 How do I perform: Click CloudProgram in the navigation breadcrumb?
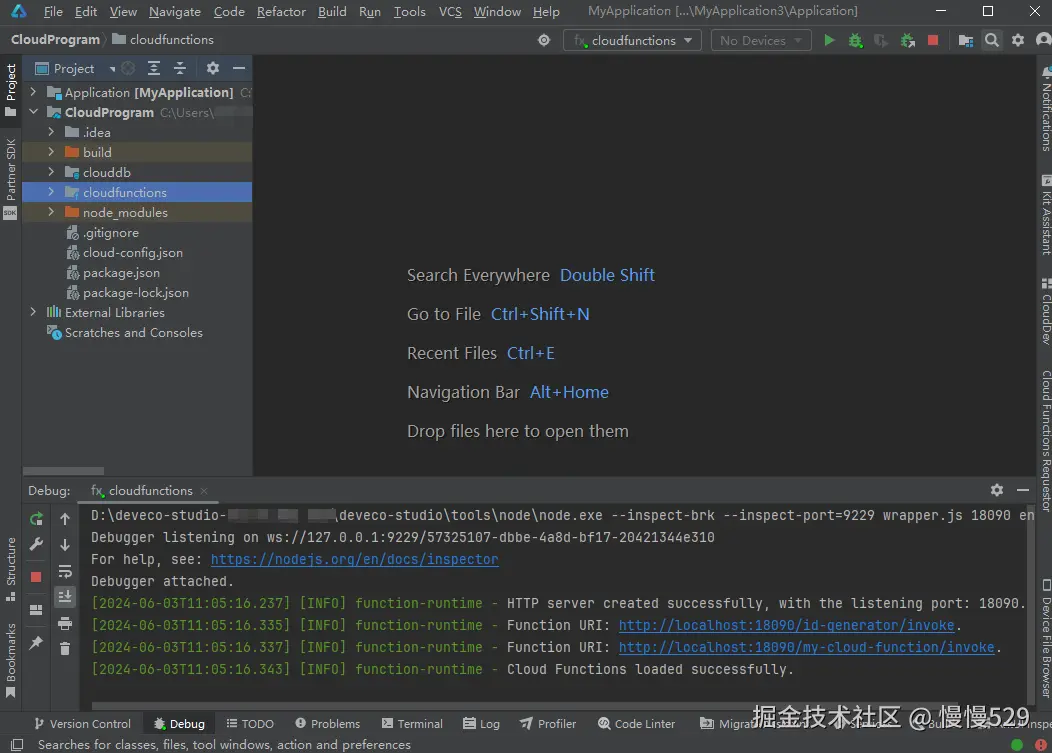coord(55,40)
